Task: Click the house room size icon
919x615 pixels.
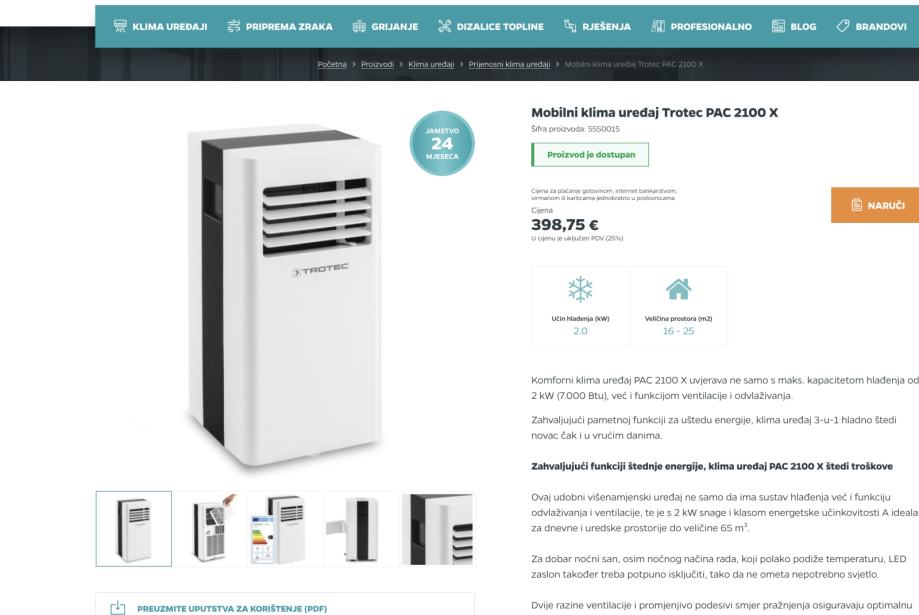Action: click(678, 289)
